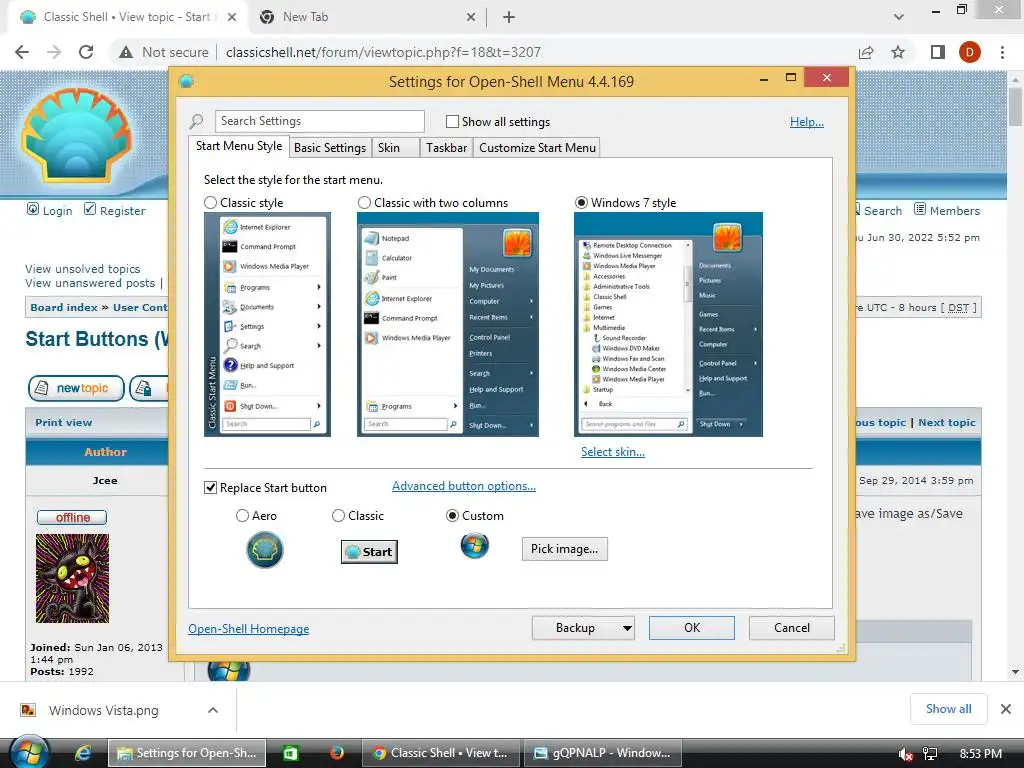Image resolution: width=1024 pixels, height=768 pixels.
Task: Close the New Tab browser tab
Action: click(x=471, y=17)
